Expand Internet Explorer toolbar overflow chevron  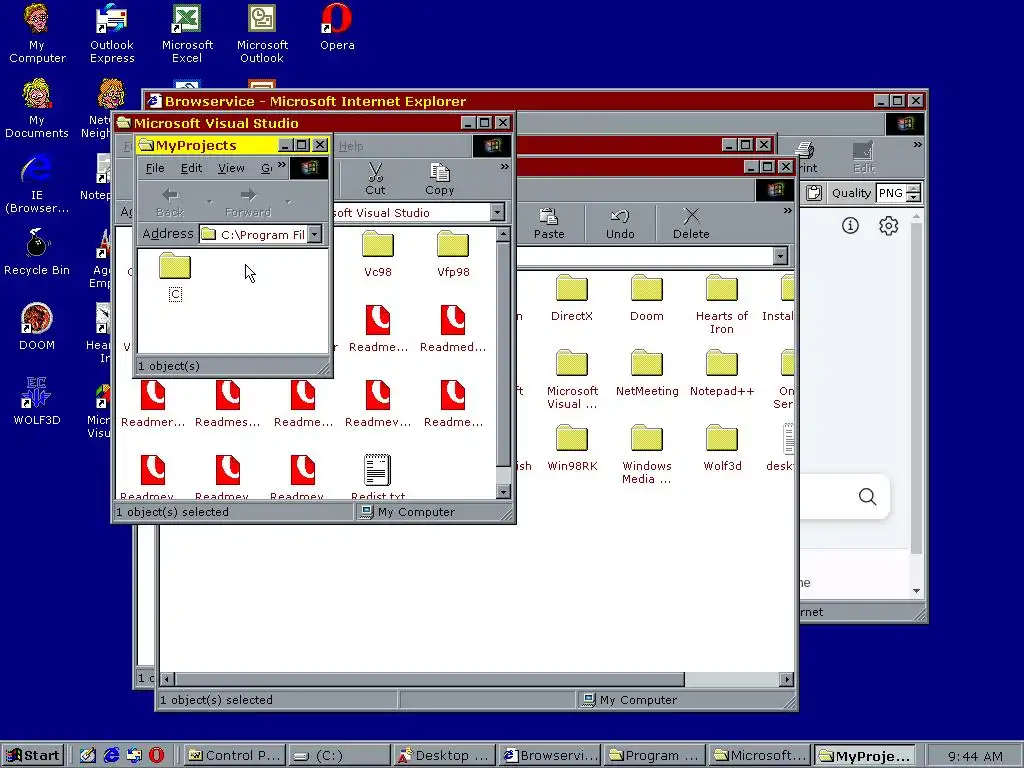coord(918,145)
